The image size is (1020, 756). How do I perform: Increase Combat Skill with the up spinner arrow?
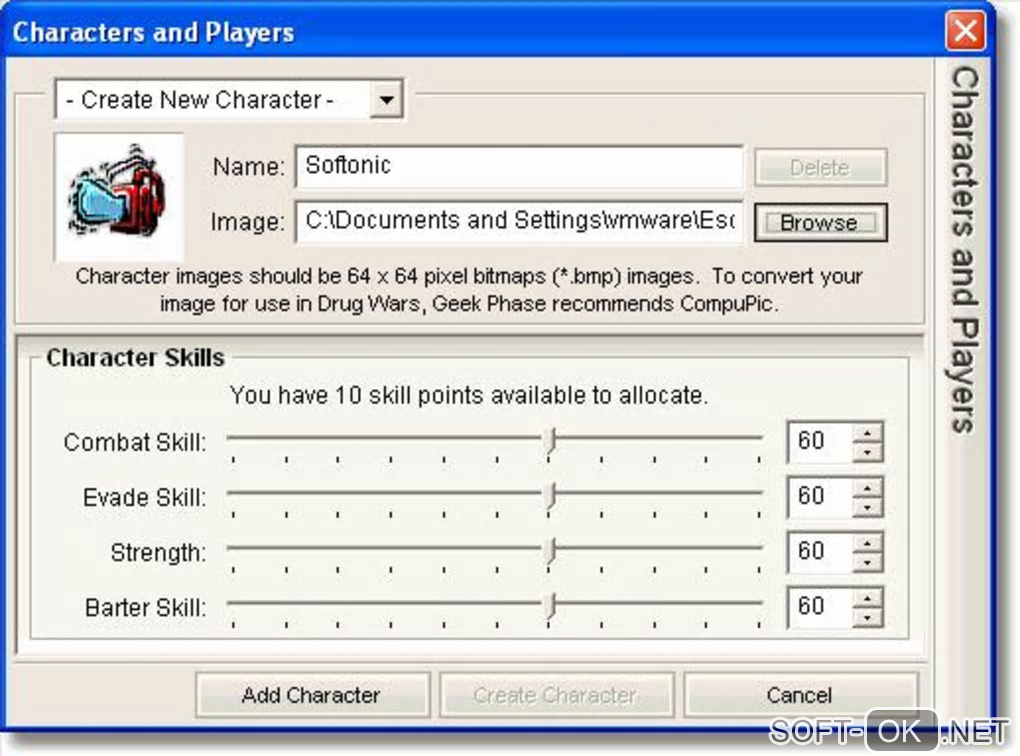867,433
